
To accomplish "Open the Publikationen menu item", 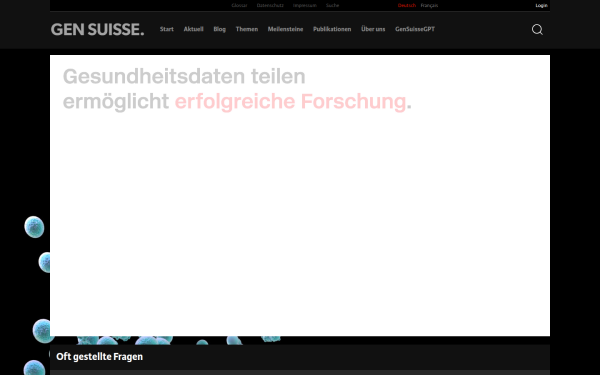I will [332, 29].
